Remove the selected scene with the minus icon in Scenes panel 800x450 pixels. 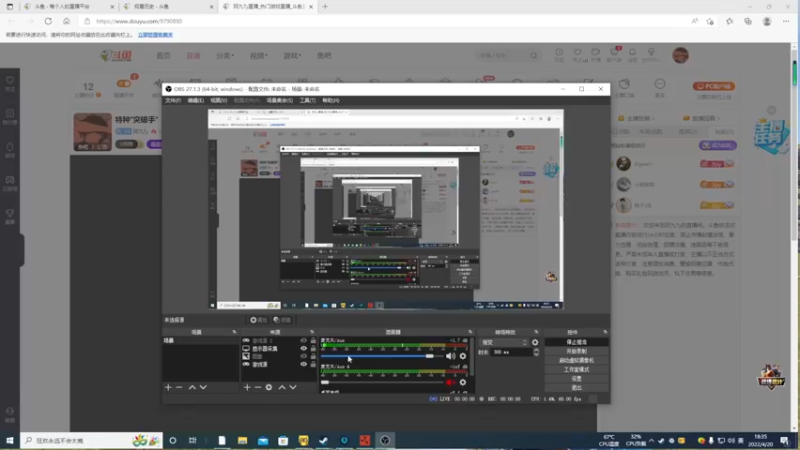pos(179,387)
